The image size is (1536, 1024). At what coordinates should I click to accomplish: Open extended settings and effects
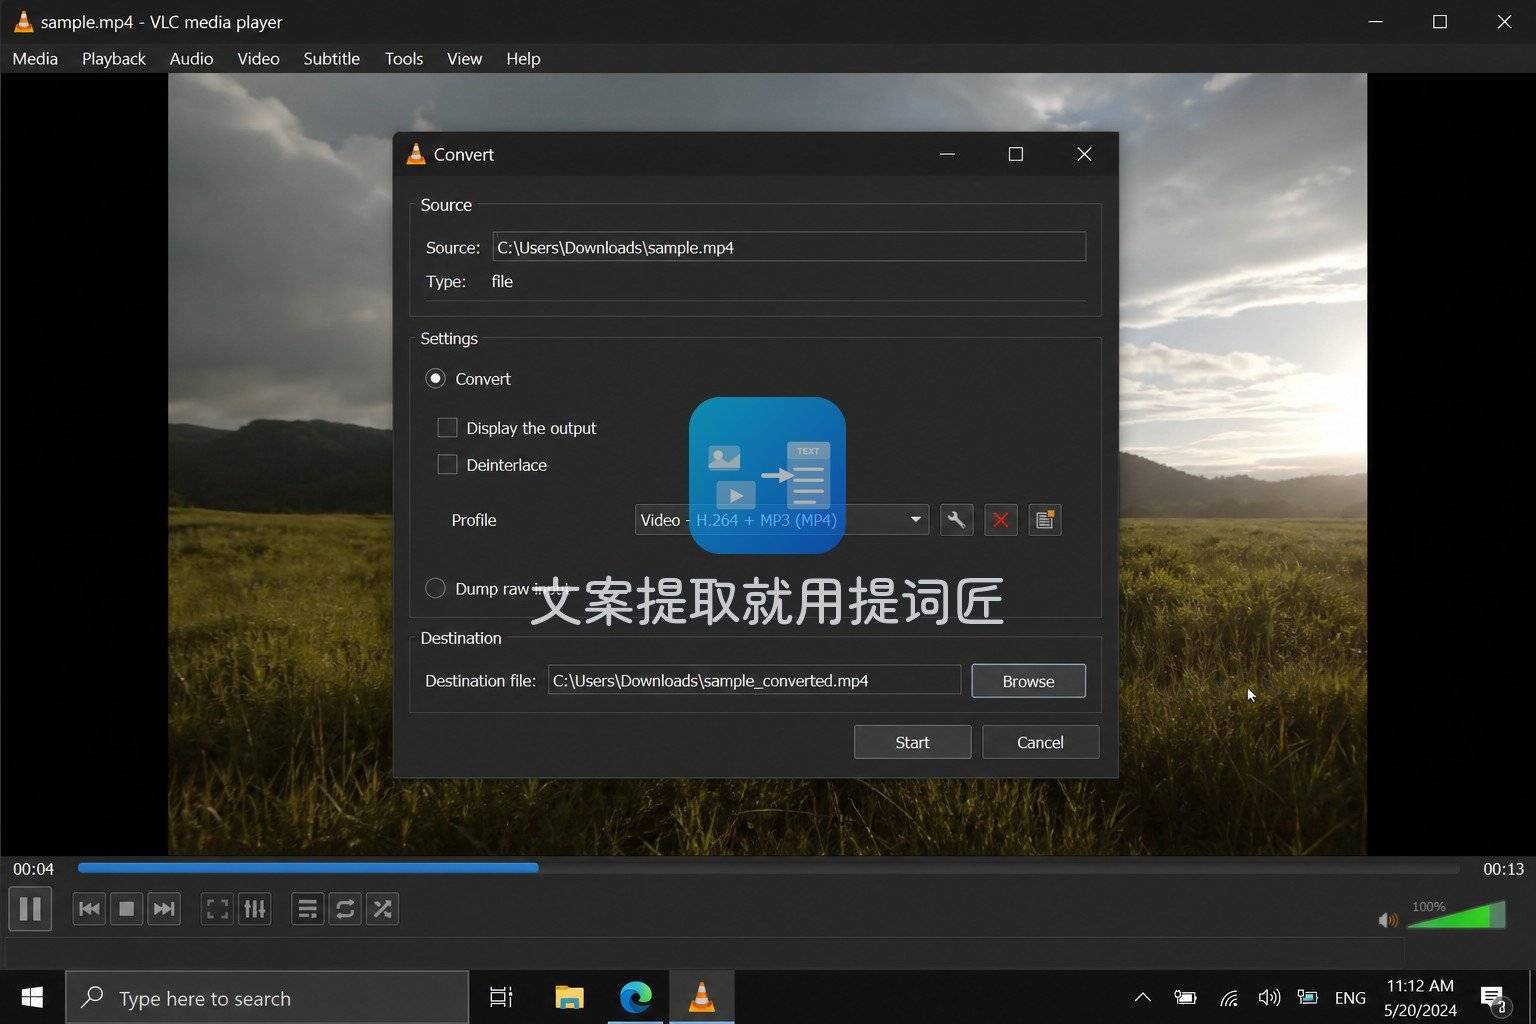point(255,909)
